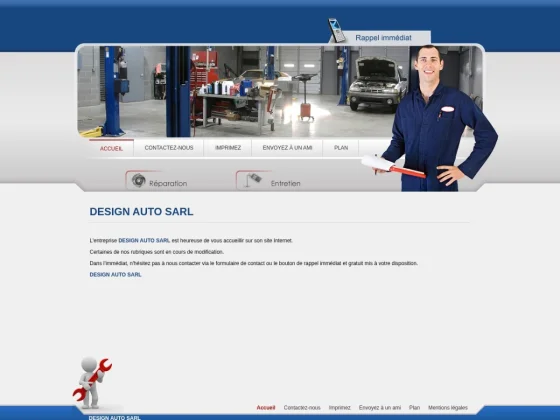
Task: Go to the Plan tab in main menu
Action: [341, 148]
